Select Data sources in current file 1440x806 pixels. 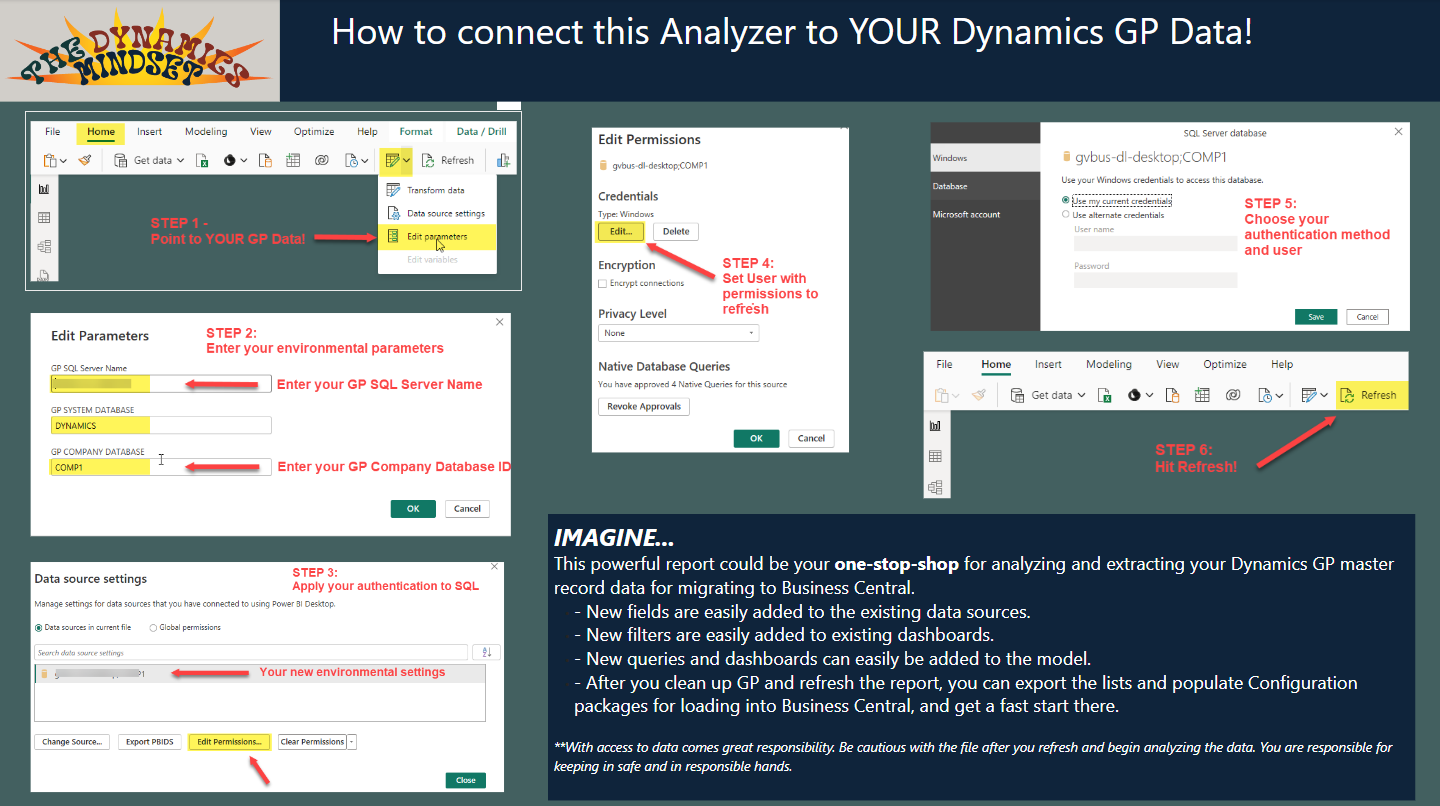(x=39, y=627)
